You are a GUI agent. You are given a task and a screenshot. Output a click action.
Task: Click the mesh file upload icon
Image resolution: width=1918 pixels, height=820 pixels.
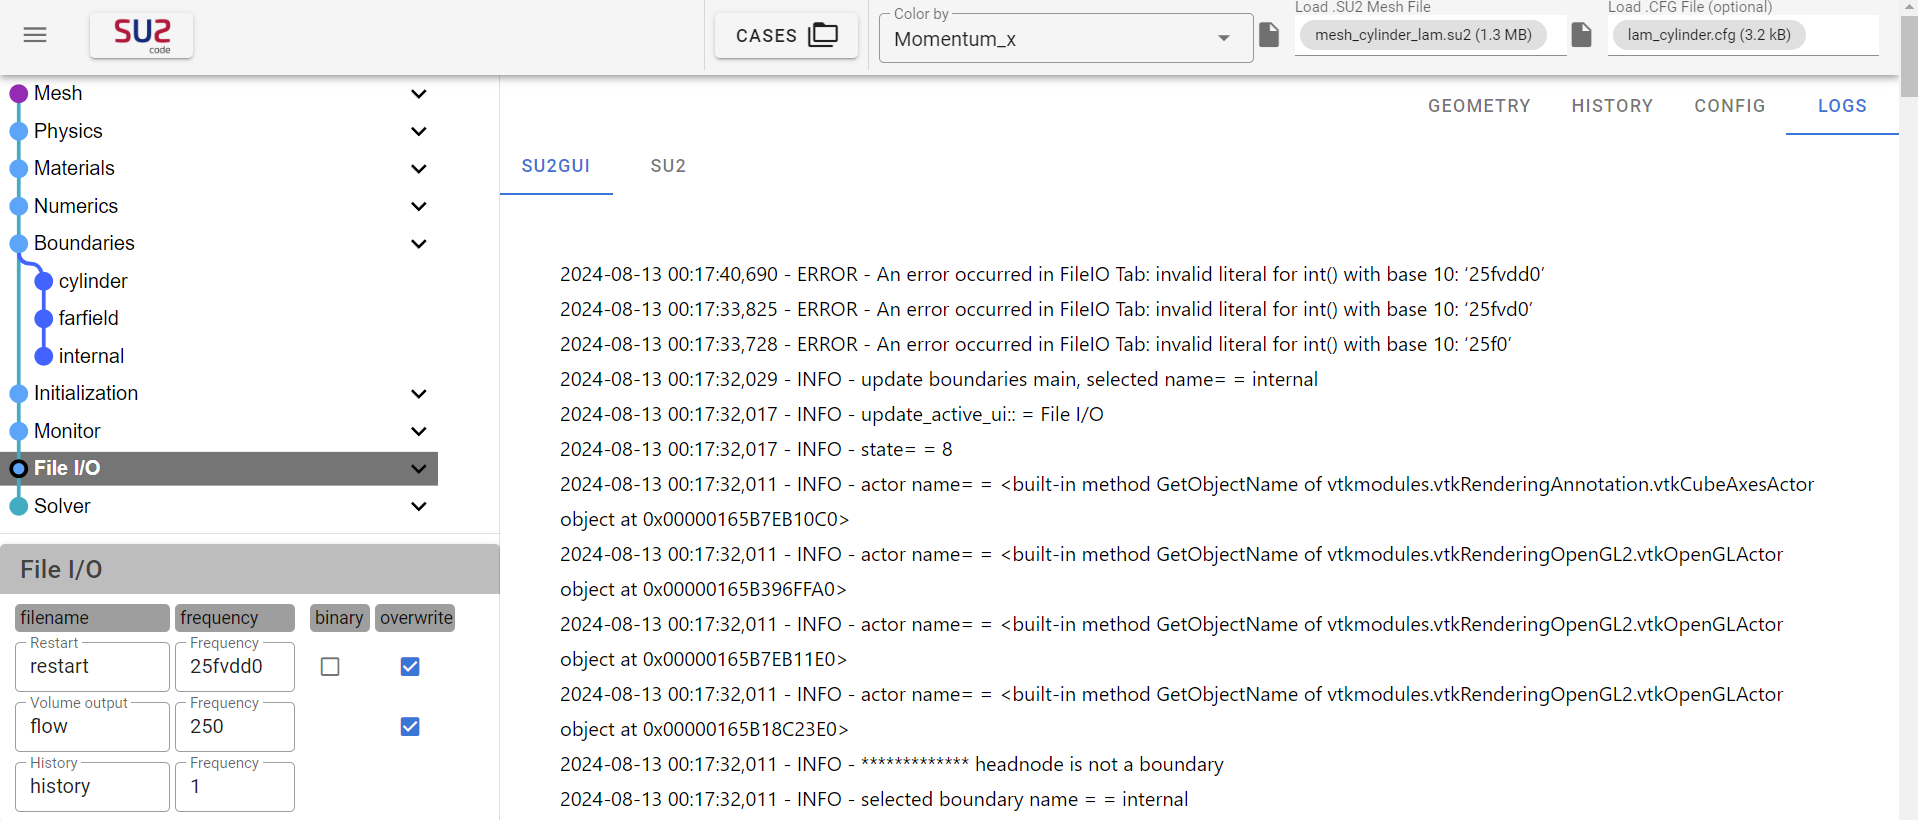click(1269, 35)
